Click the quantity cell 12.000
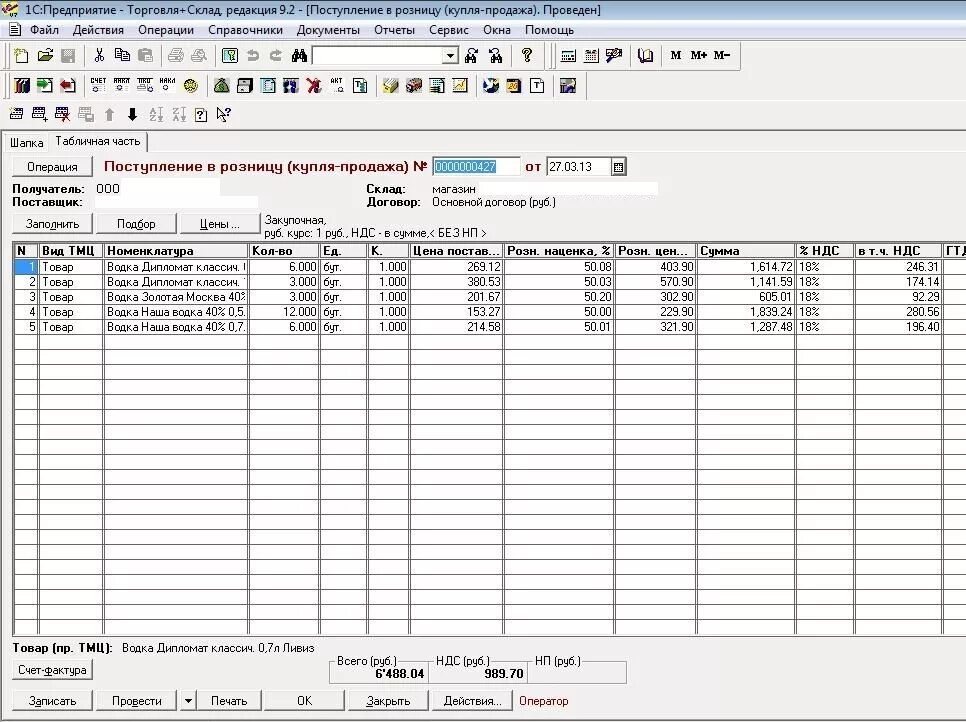The image size is (966, 722). click(284, 312)
